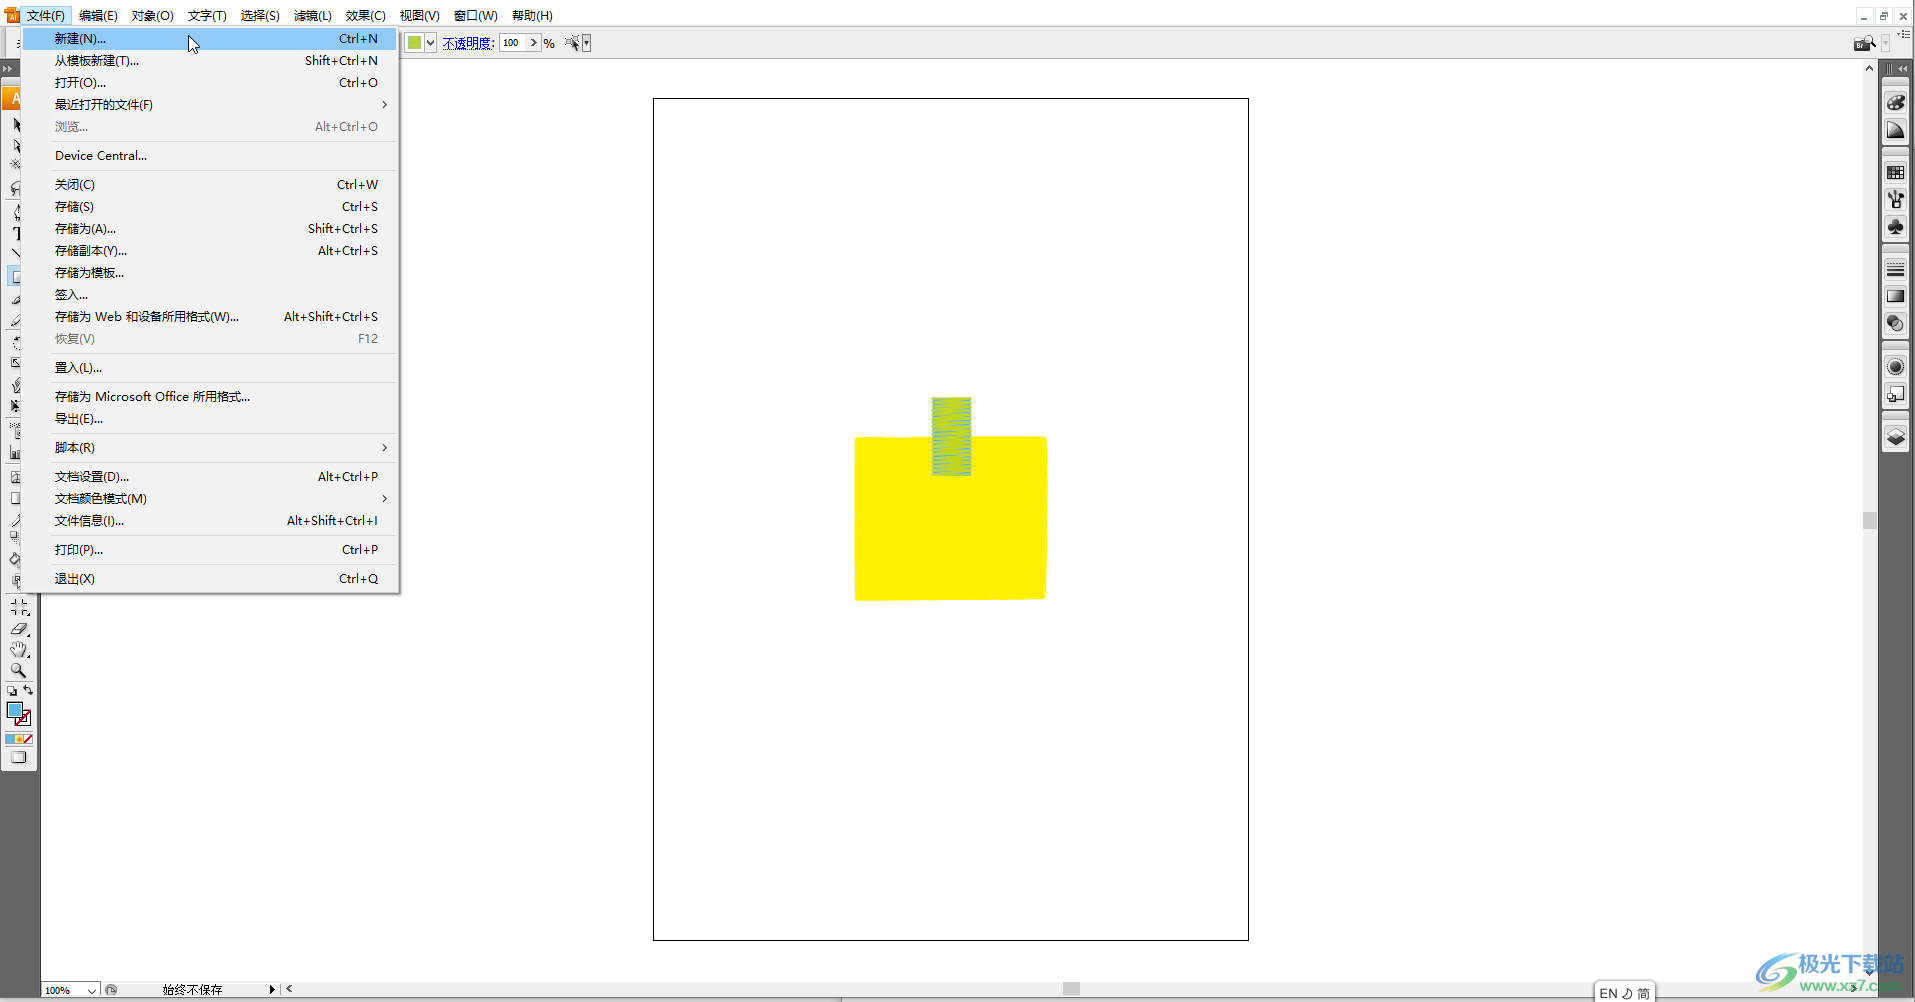
Task: Open the 效果(C) menu
Action: click(x=365, y=15)
